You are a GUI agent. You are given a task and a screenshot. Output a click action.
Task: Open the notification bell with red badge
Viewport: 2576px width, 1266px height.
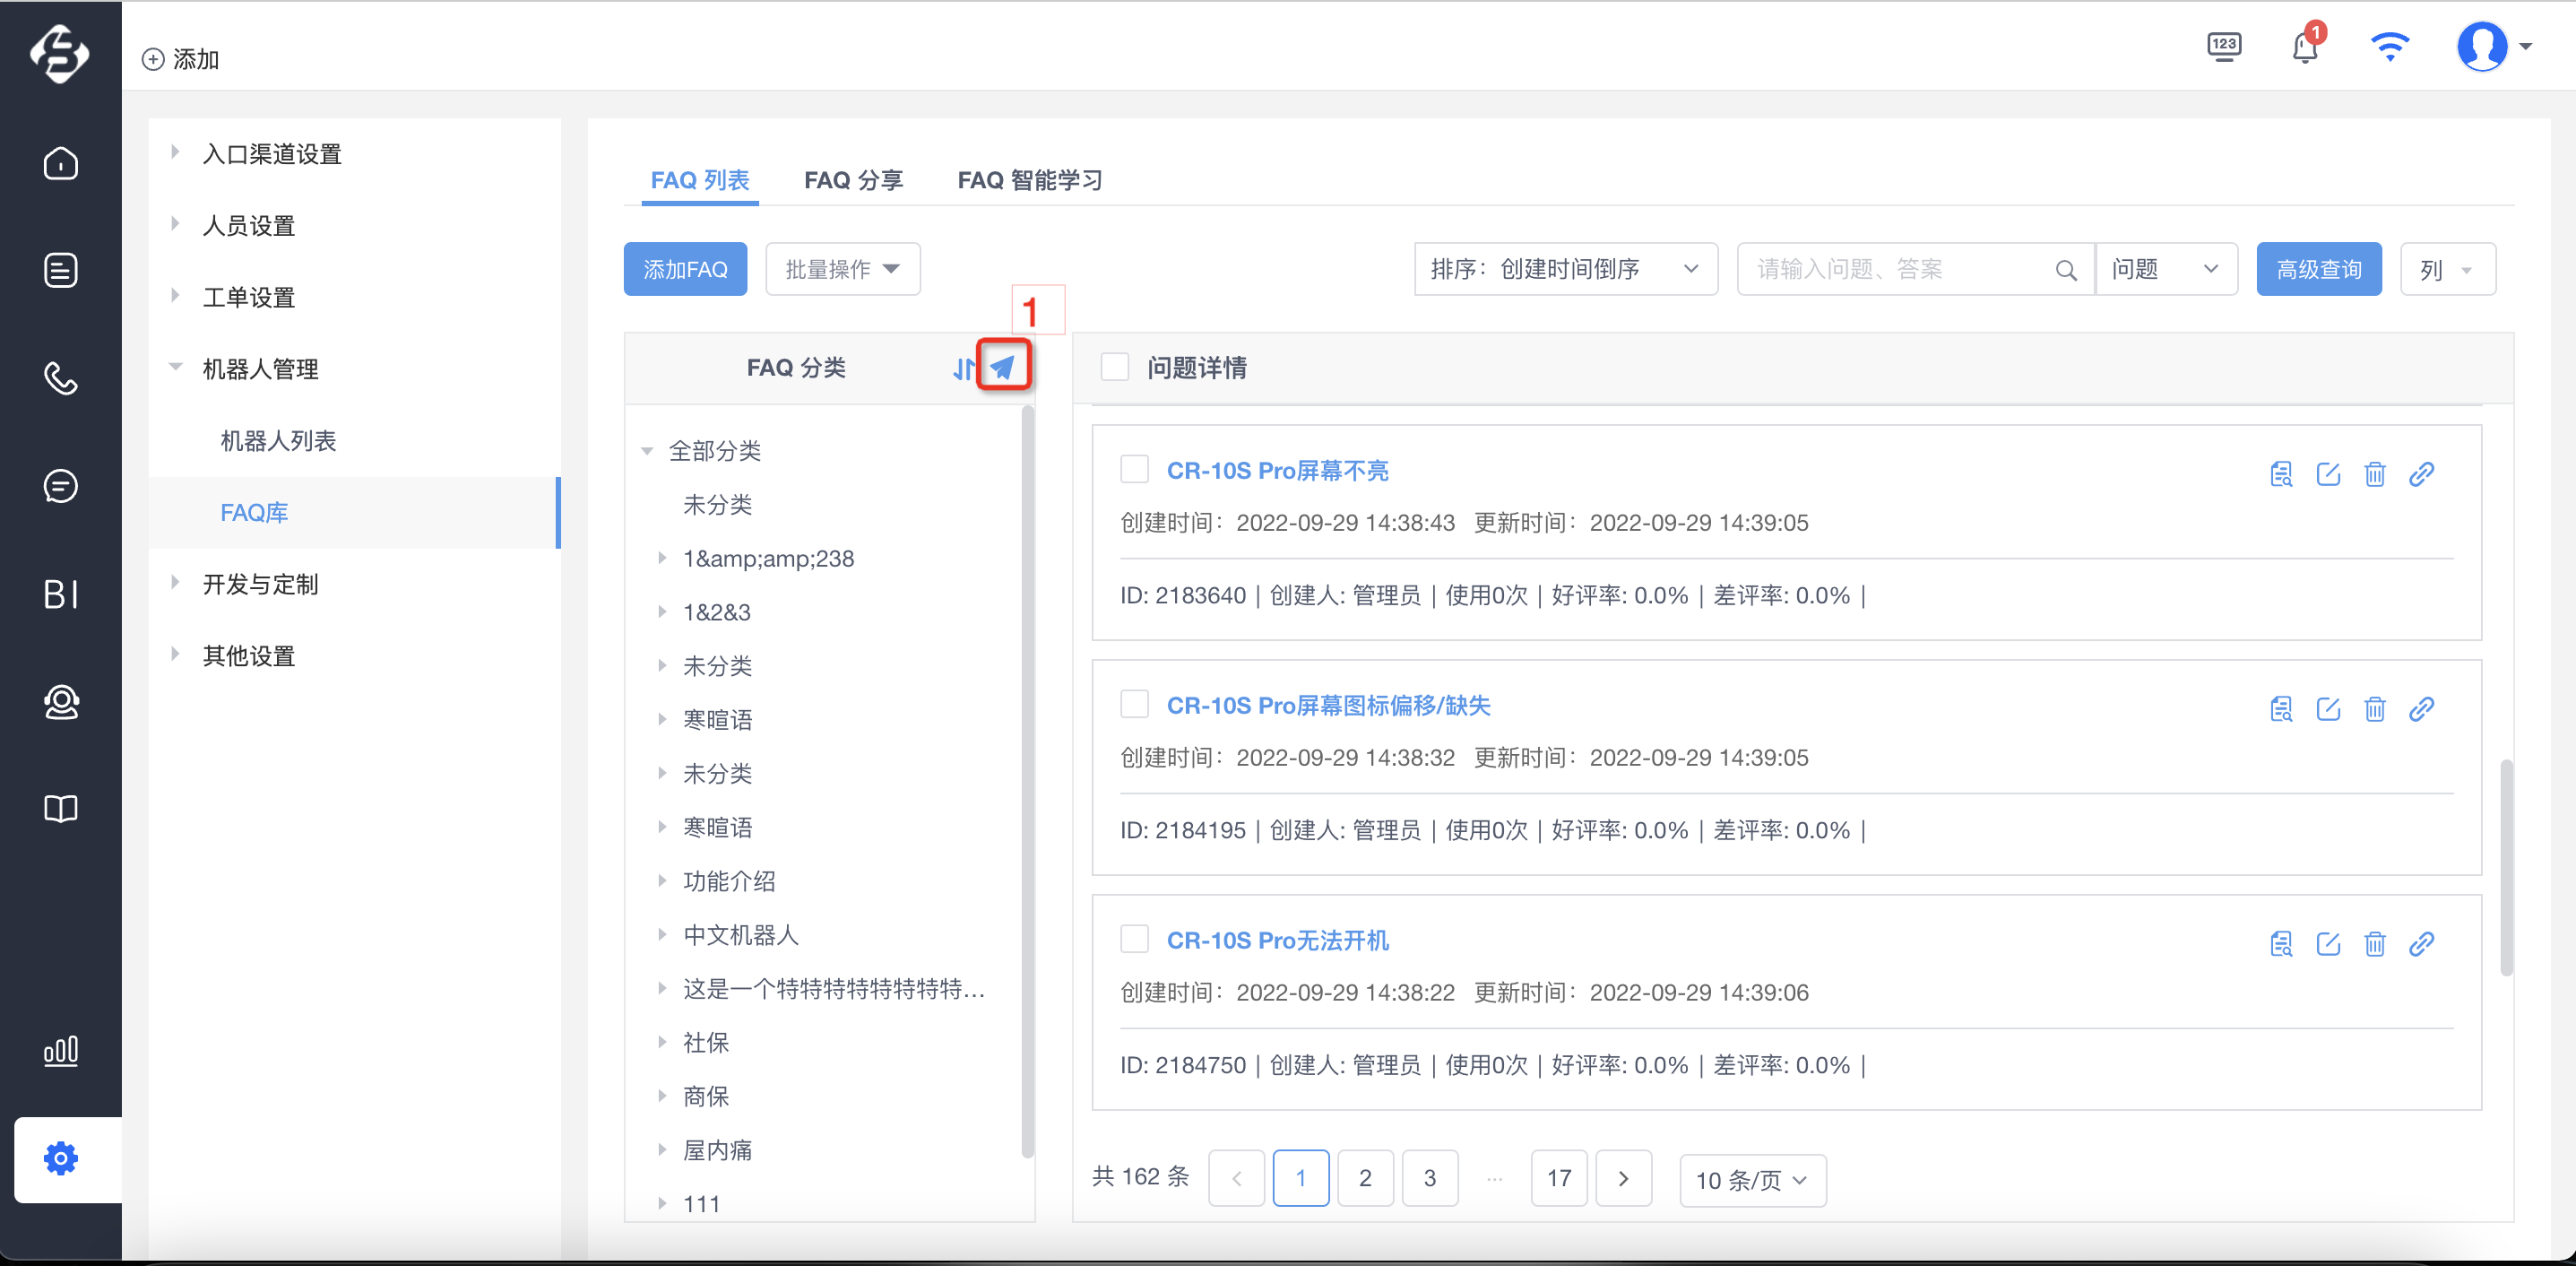(2306, 47)
